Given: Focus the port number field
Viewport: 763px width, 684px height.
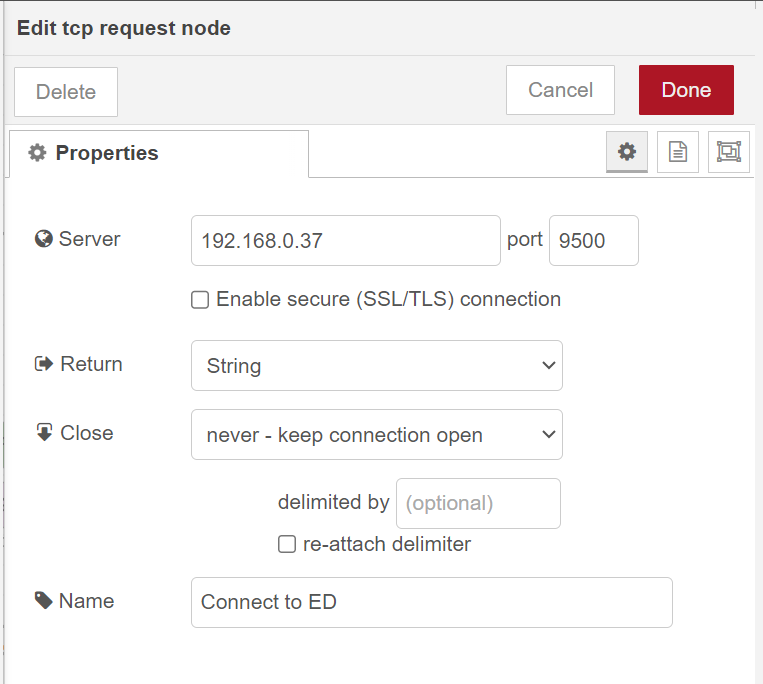Looking at the screenshot, I should coord(593,241).
